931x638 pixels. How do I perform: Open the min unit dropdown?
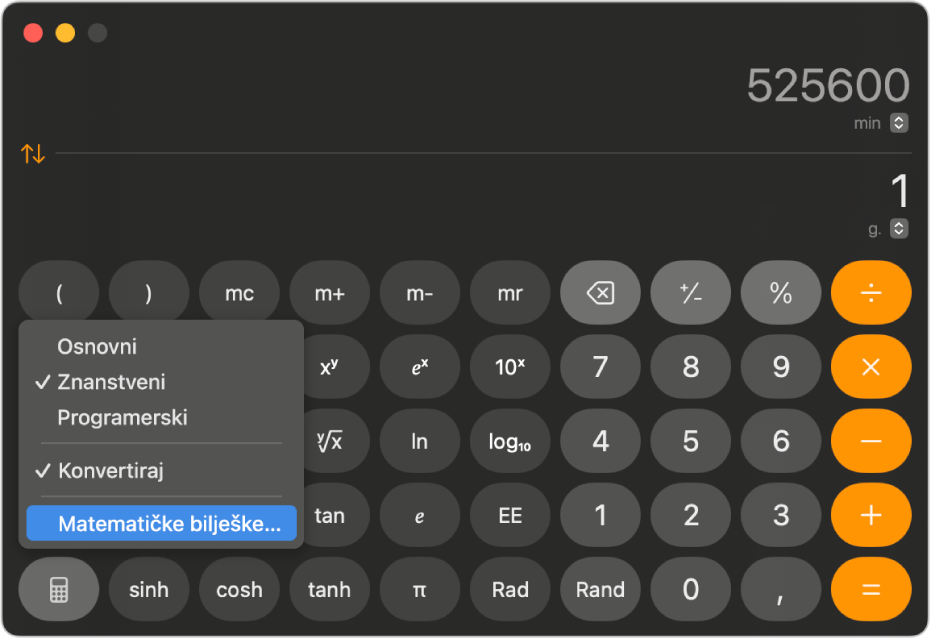(899, 123)
